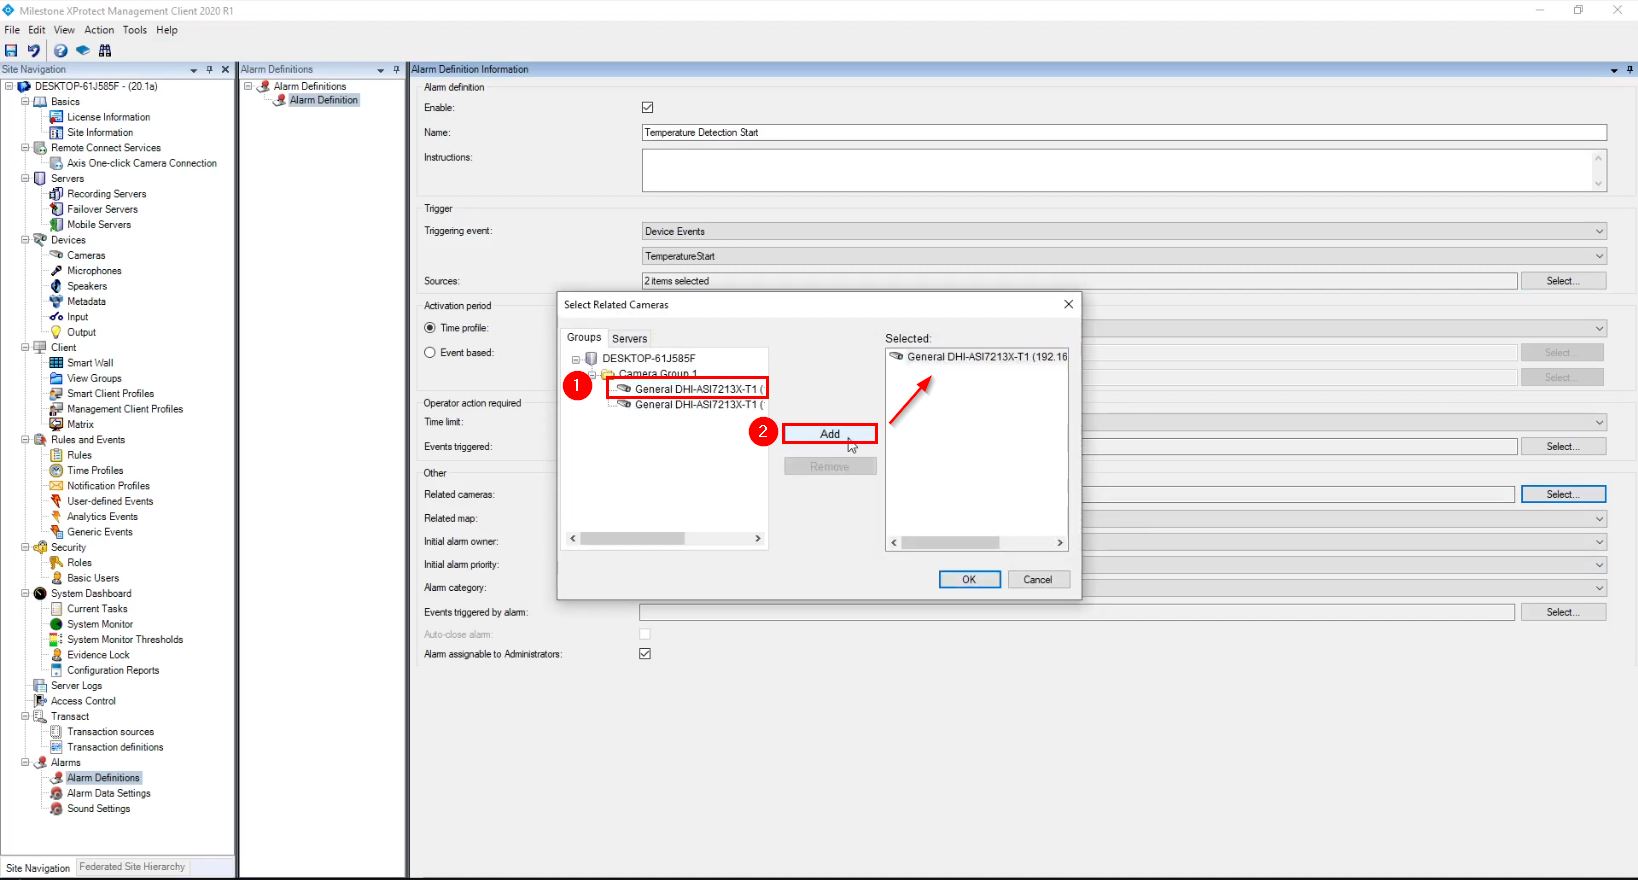Click Select for Events triggered by alarm
The width and height of the screenshot is (1638, 880).
pos(1563,612)
